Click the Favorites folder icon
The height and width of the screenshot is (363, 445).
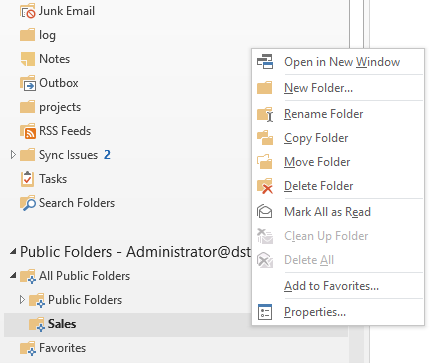coord(28,348)
